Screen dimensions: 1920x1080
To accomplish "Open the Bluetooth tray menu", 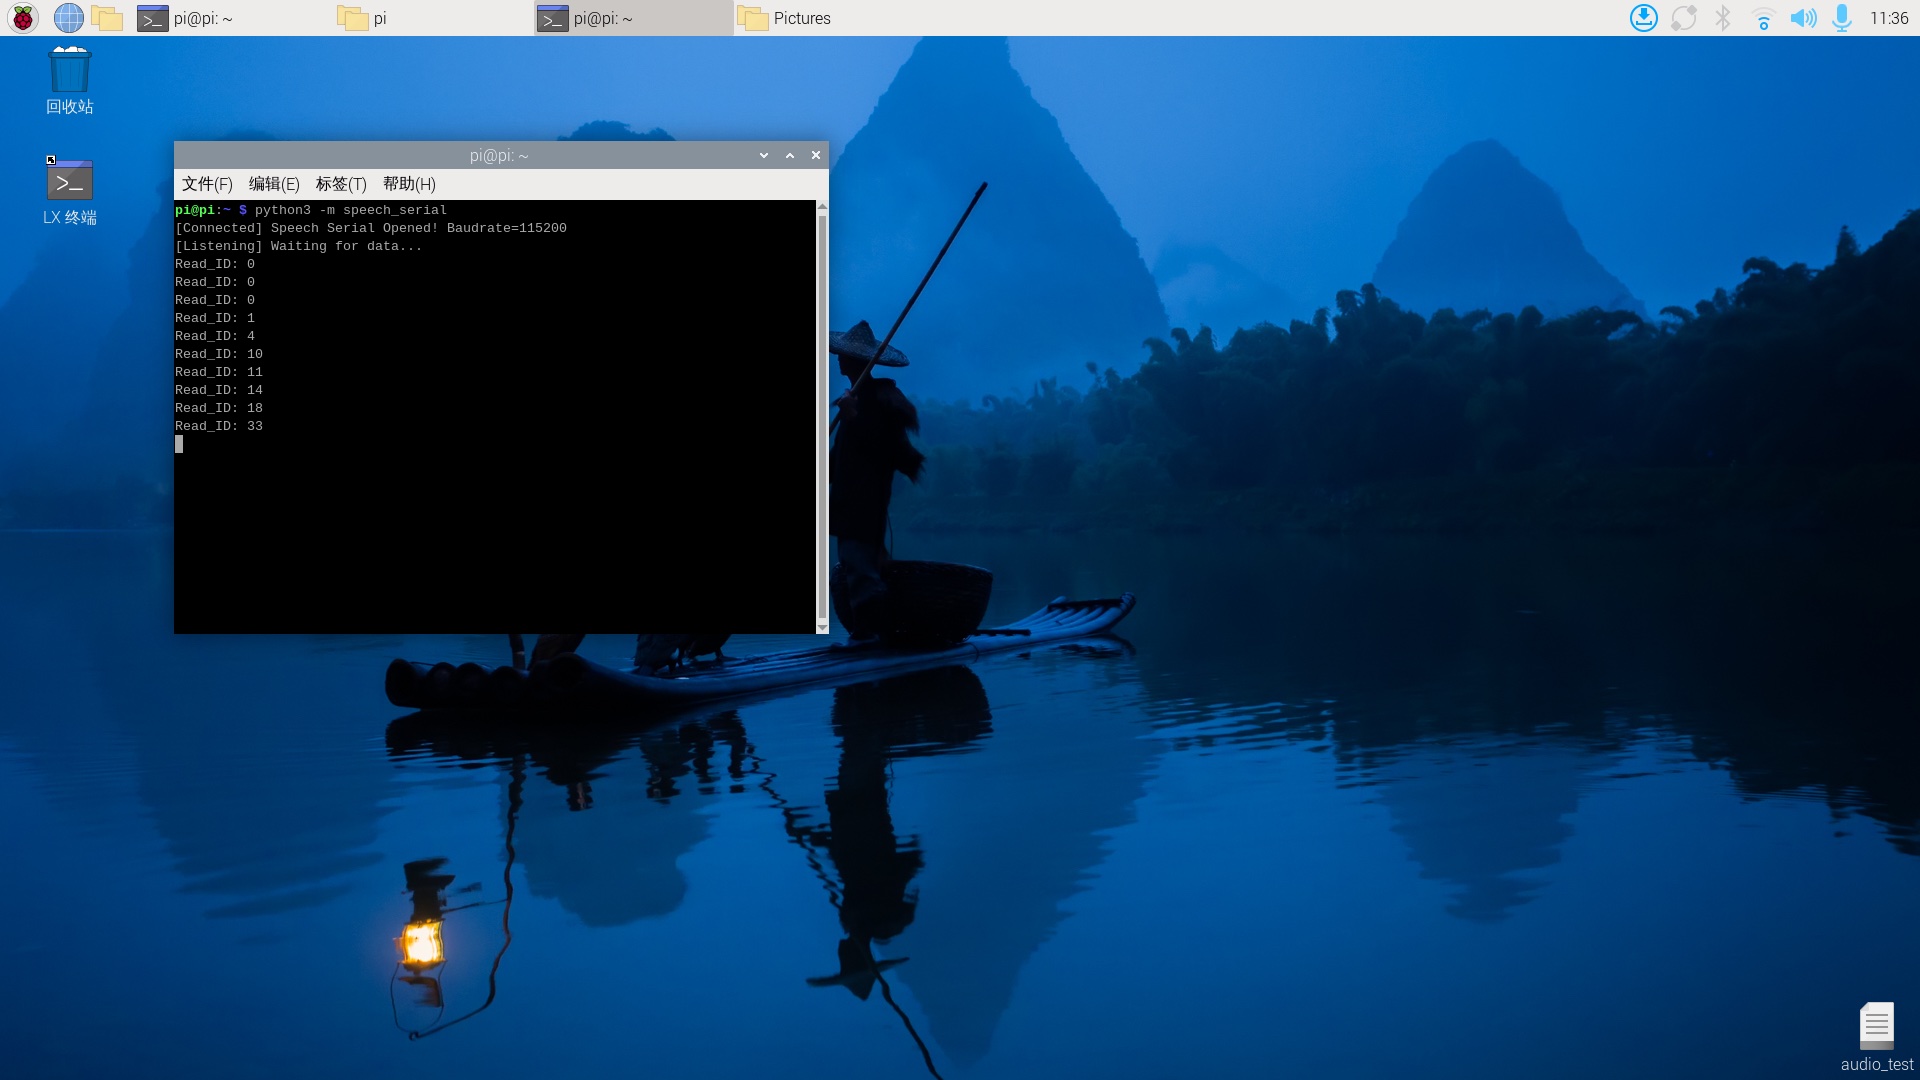I will (1723, 18).
